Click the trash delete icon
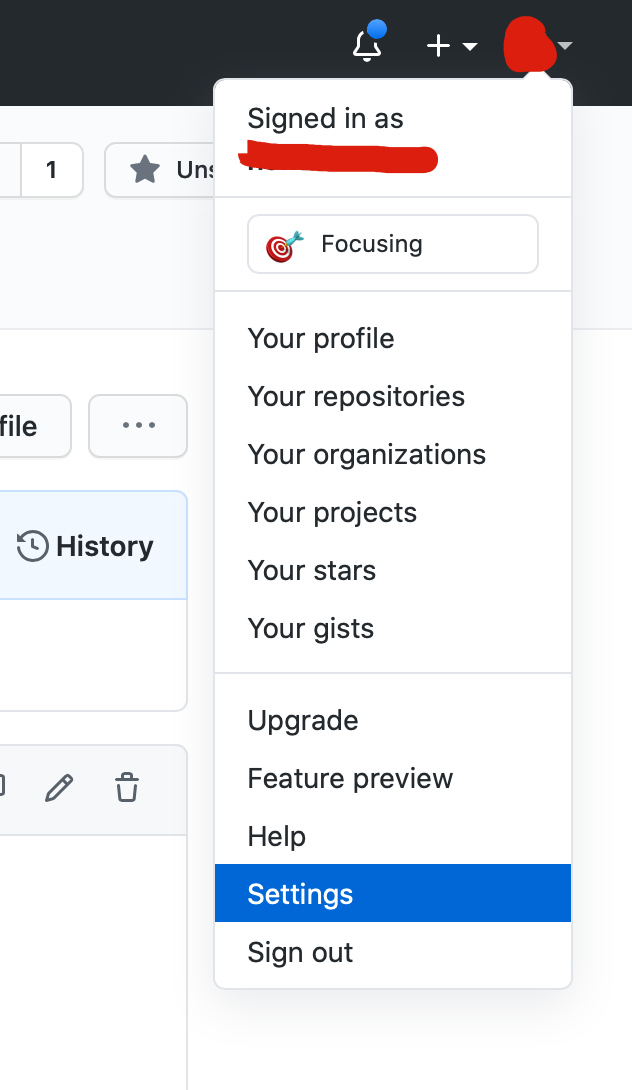632x1090 pixels. (x=128, y=788)
